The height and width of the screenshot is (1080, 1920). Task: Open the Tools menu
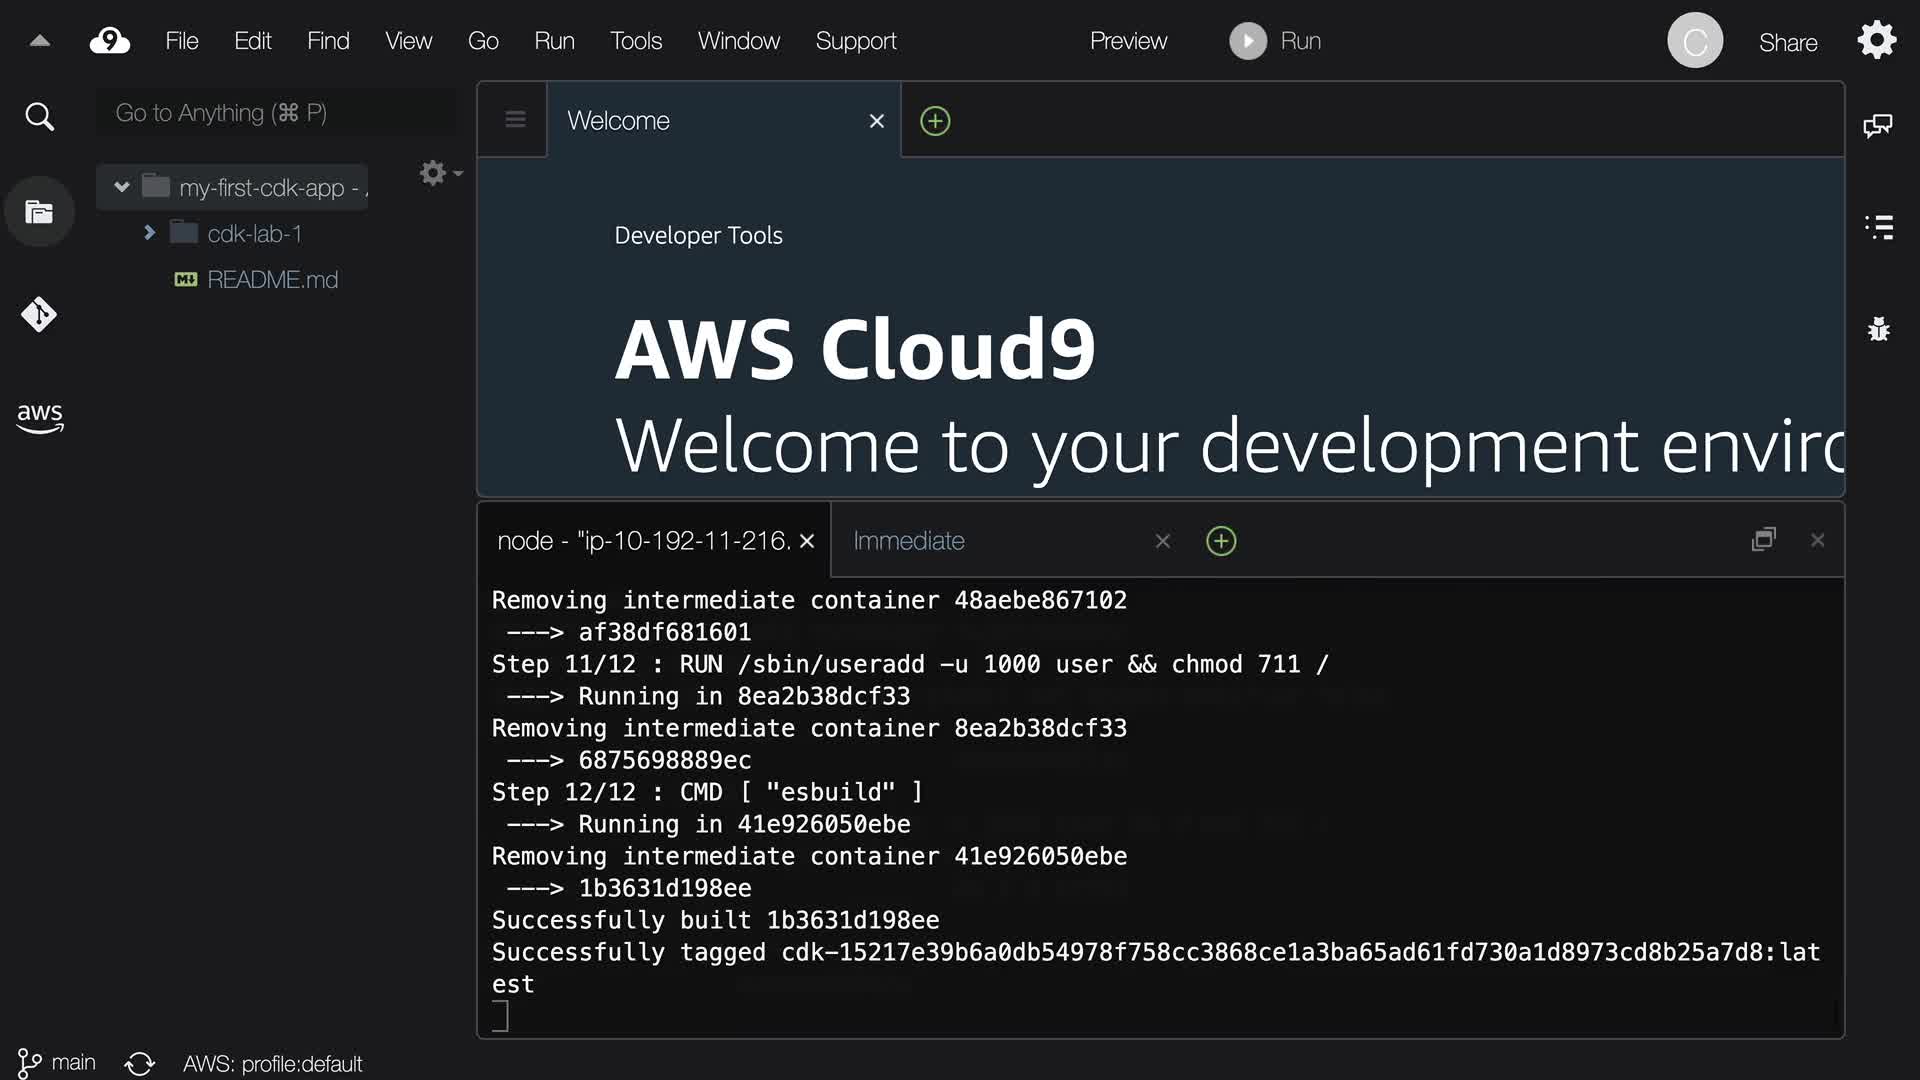coord(636,41)
